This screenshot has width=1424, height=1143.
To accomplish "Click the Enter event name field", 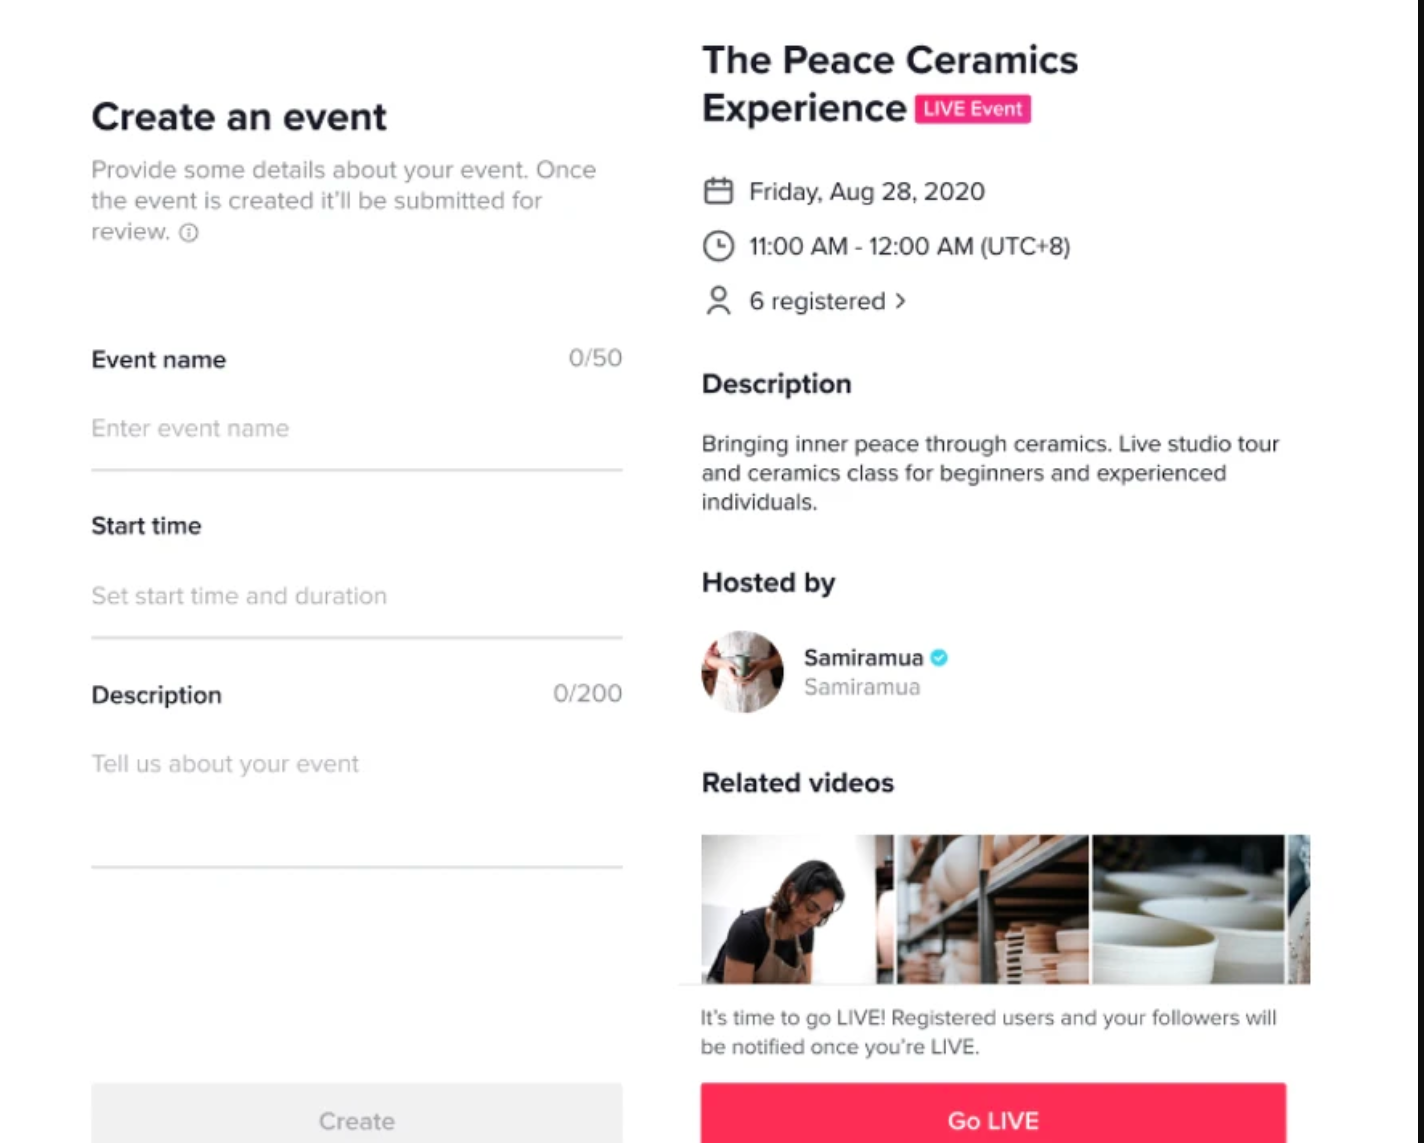I will click(356, 429).
